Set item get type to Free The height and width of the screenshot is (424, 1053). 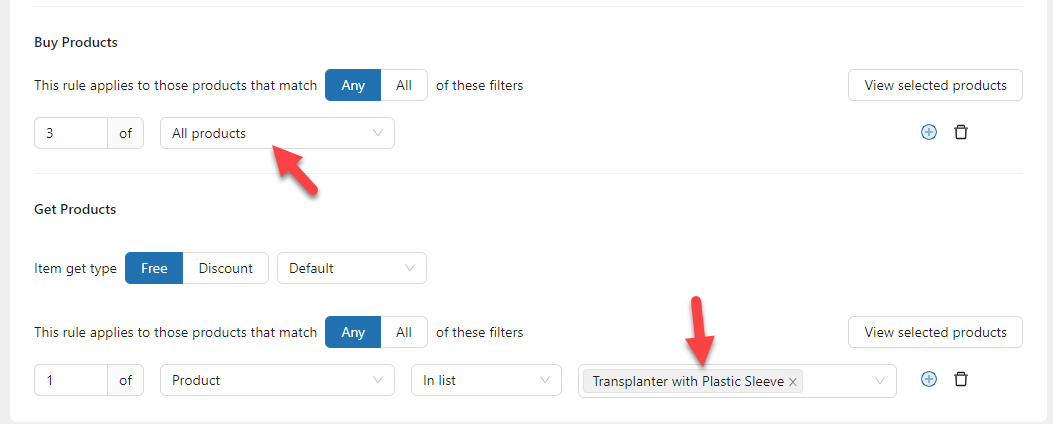154,268
